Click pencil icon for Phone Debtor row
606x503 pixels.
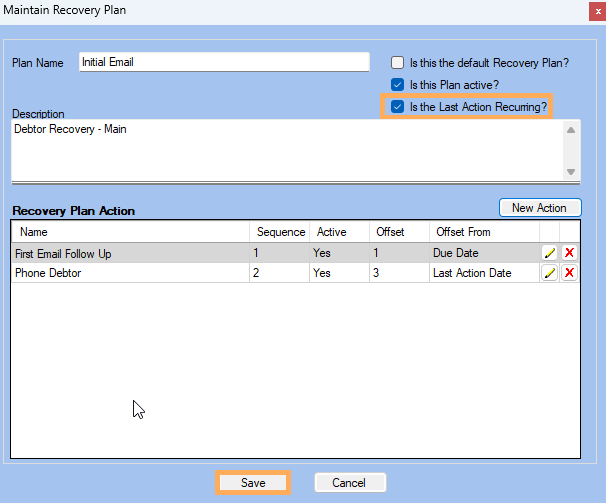coord(549,273)
